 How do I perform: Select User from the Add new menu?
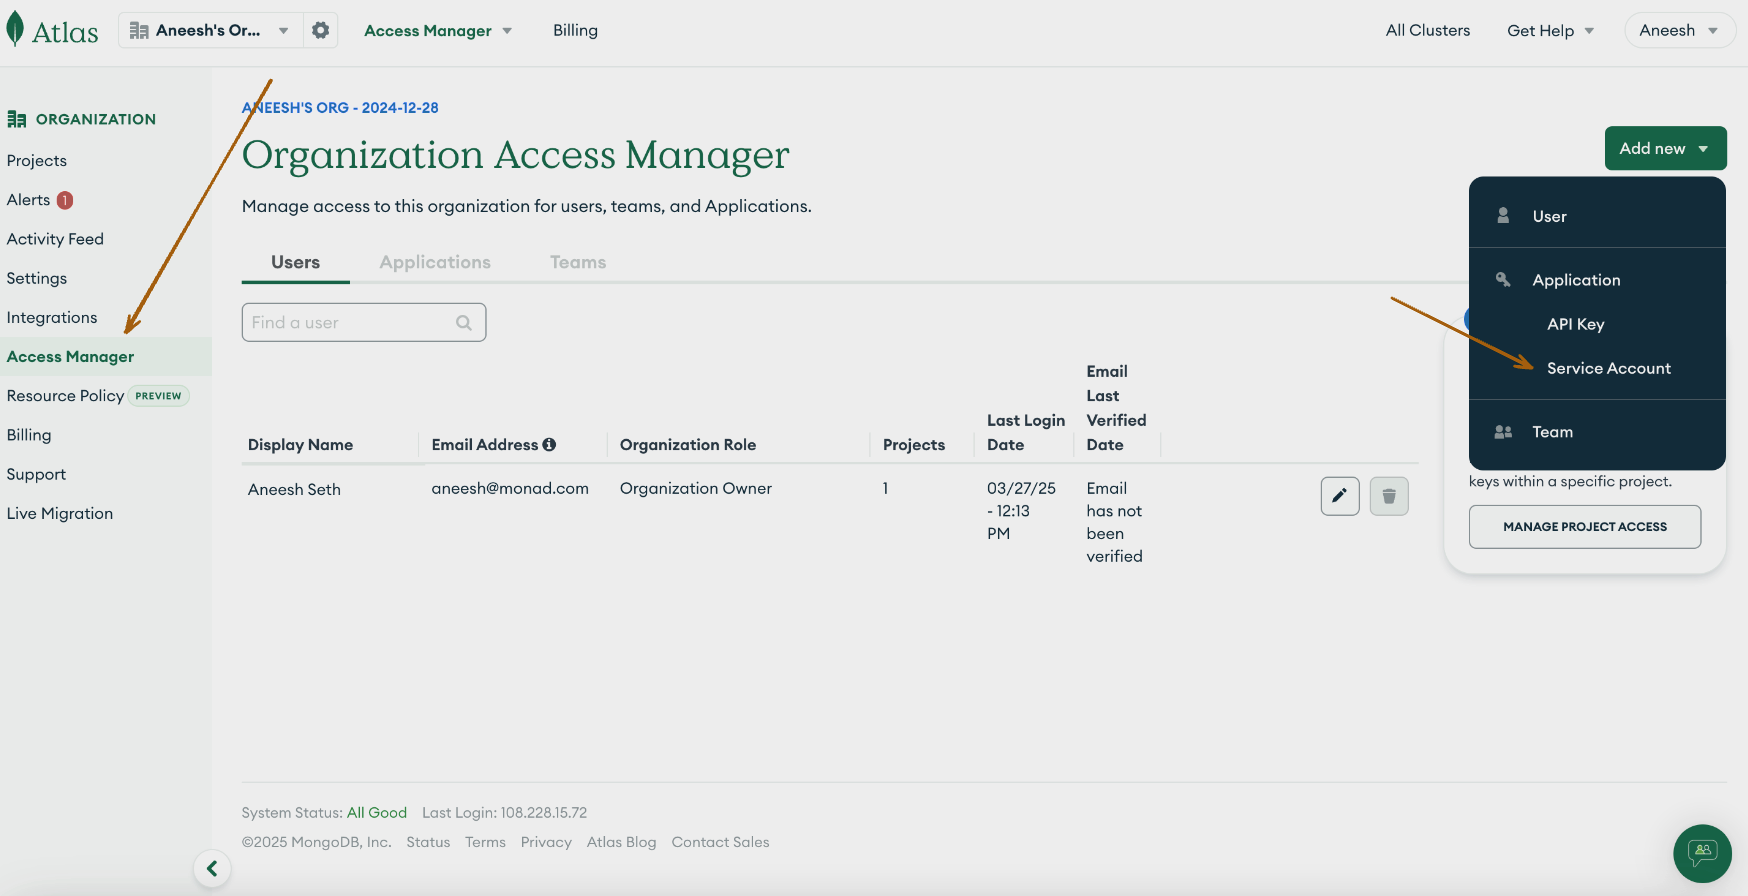pos(1549,216)
